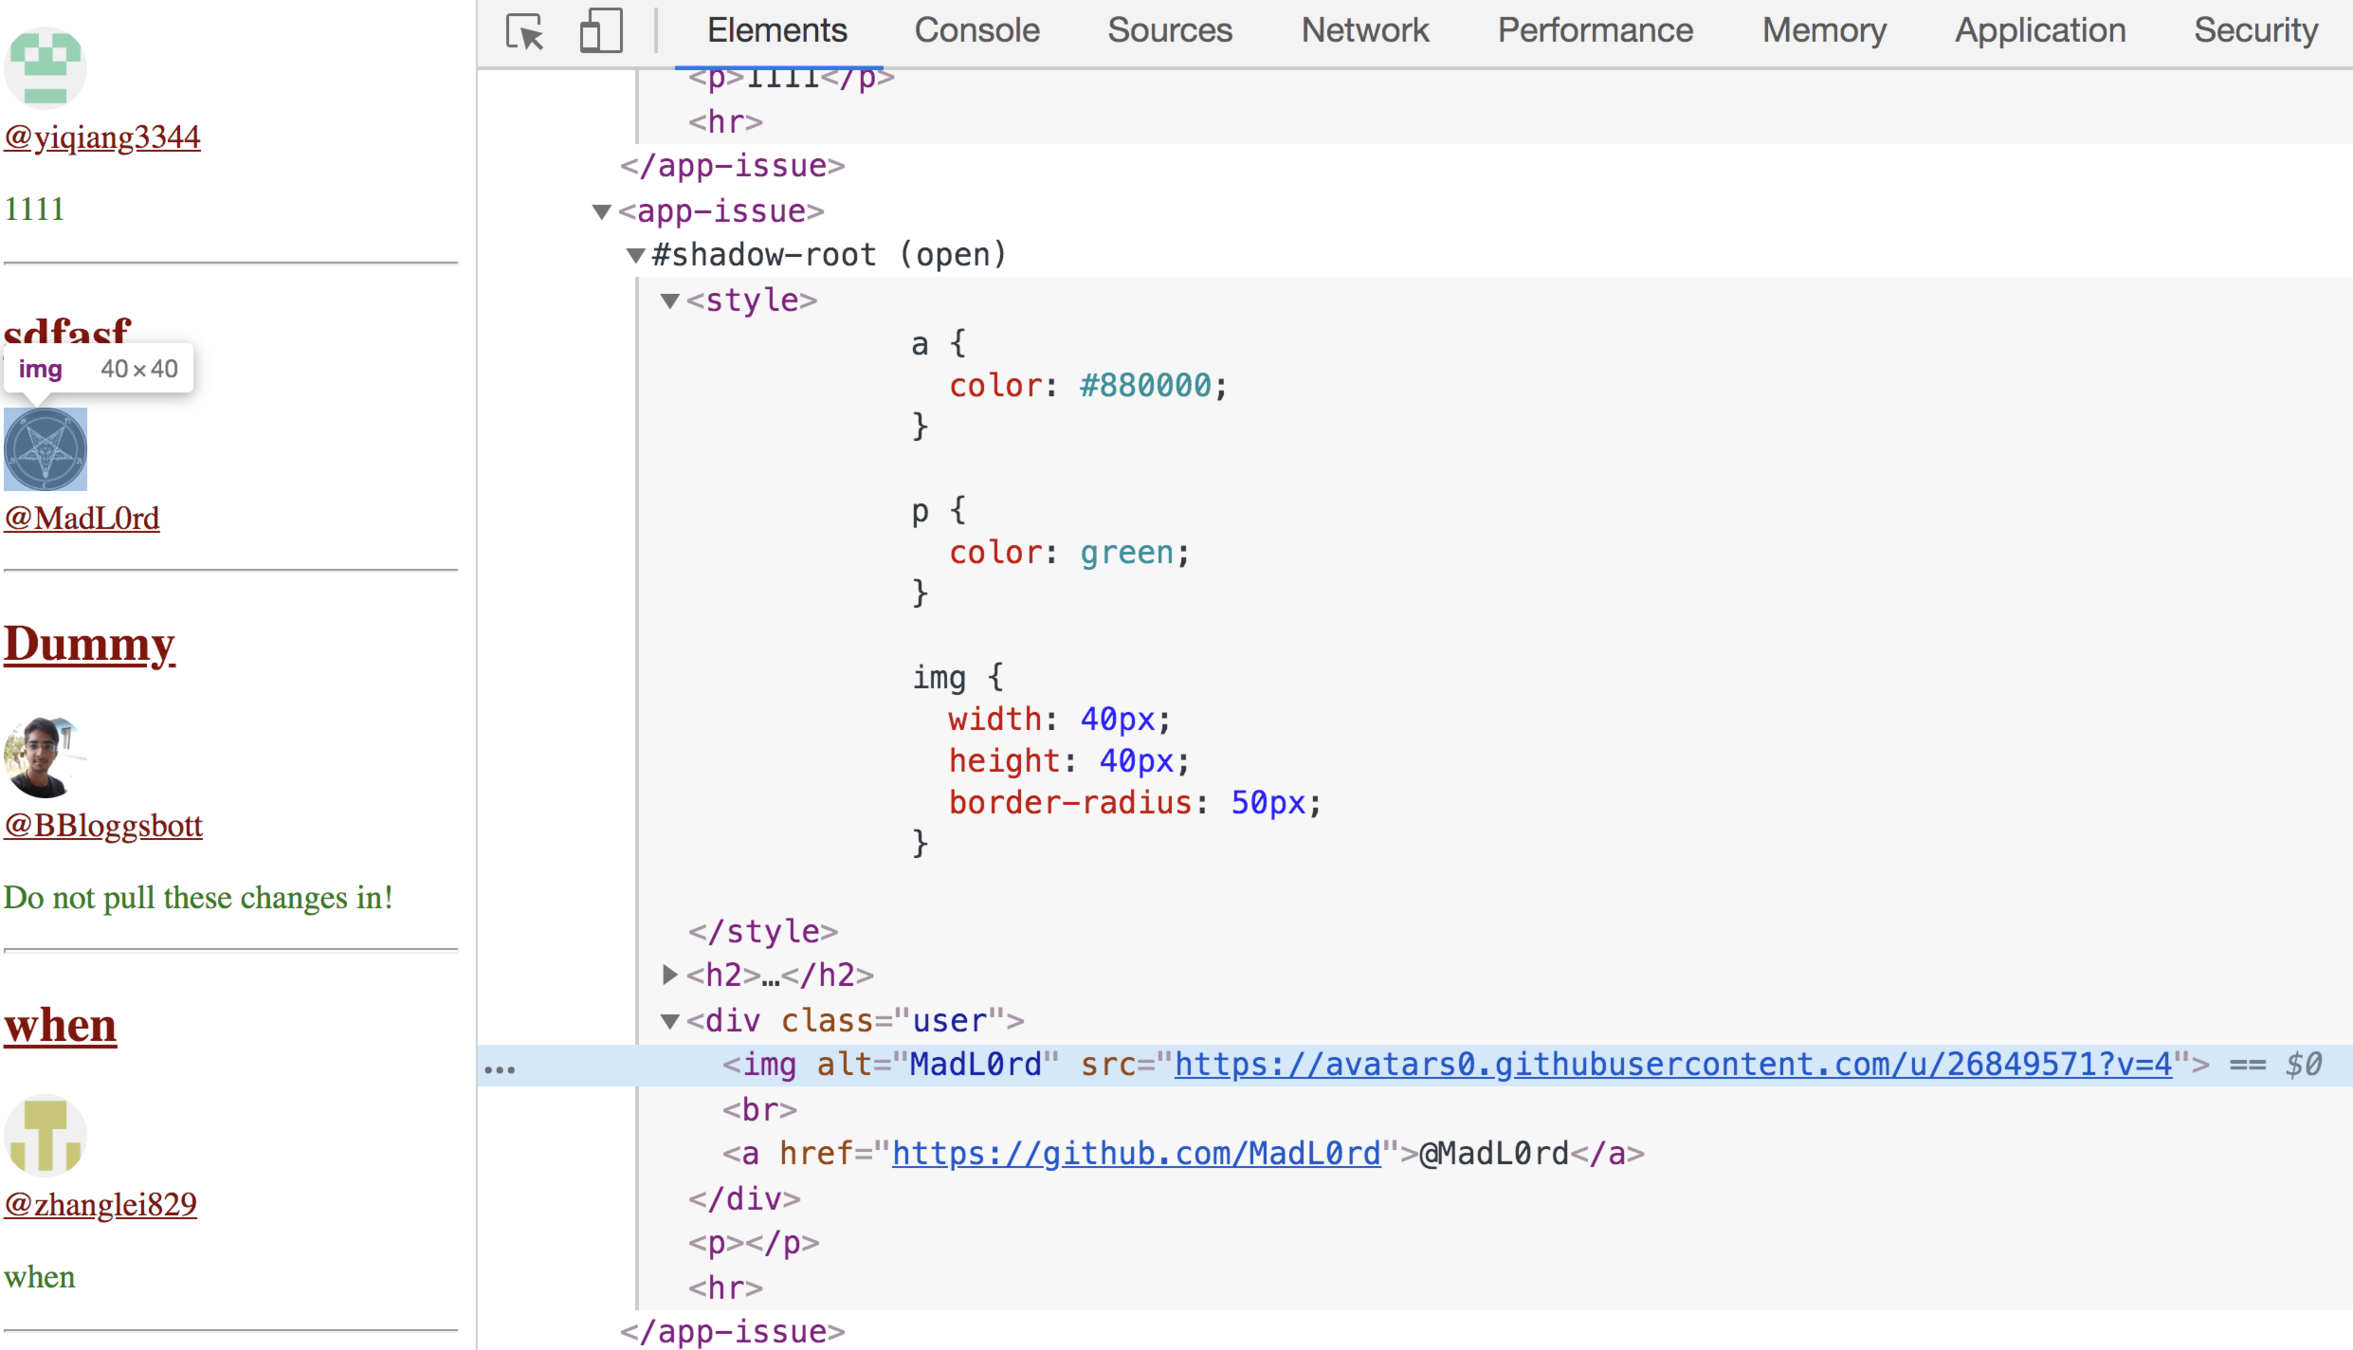Image resolution: width=2353 pixels, height=1350 pixels.
Task: Collapse the style element
Action: click(670, 300)
